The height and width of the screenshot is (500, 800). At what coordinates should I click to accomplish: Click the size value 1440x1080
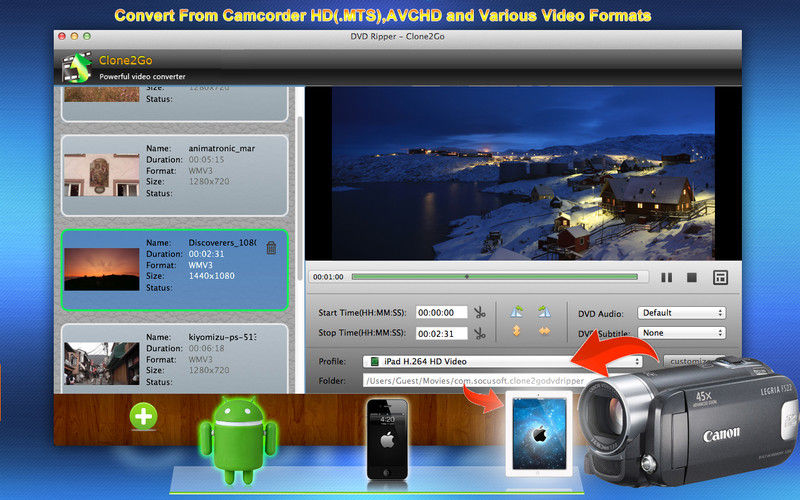click(211, 276)
